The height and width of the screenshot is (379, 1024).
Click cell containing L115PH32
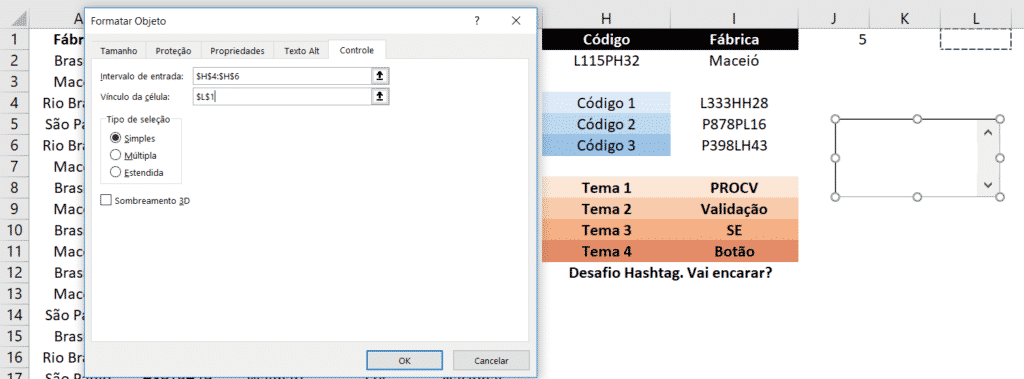(x=607, y=61)
